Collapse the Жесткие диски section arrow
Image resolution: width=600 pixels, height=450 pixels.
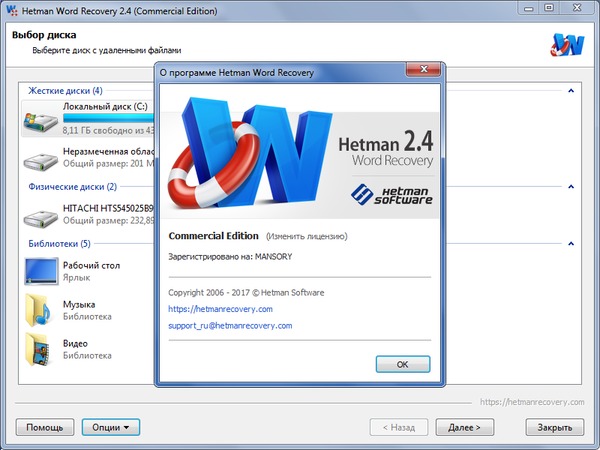pyautogui.click(x=571, y=91)
